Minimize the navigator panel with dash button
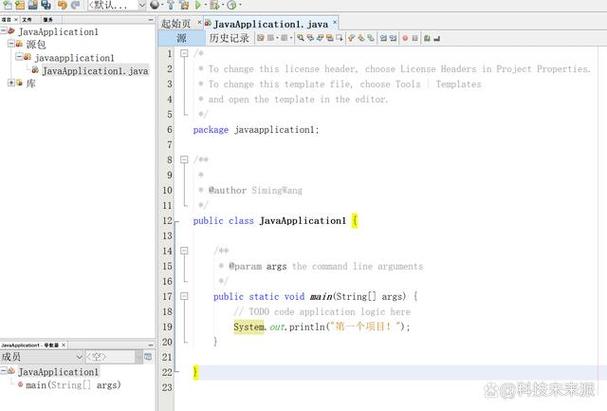 click(151, 345)
